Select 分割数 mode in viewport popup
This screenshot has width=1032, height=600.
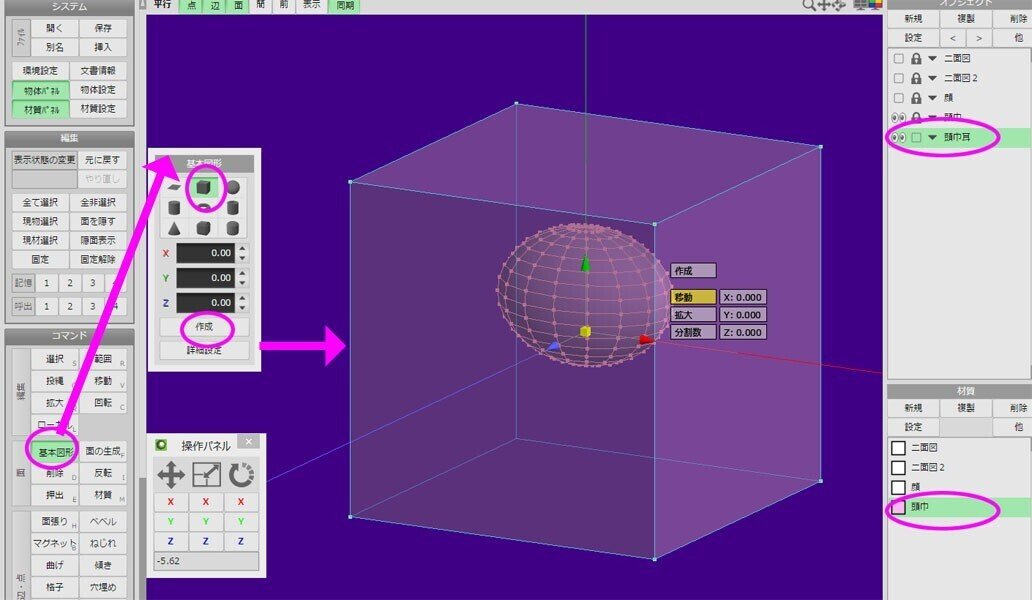click(x=693, y=333)
